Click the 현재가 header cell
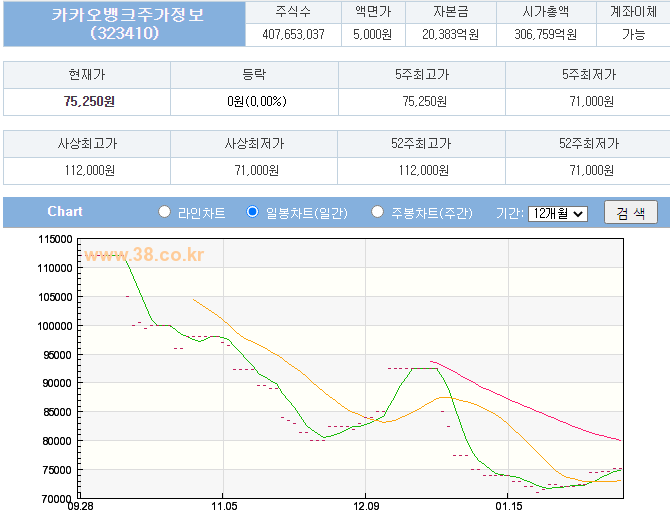This screenshot has width=670, height=523. (87, 75)
